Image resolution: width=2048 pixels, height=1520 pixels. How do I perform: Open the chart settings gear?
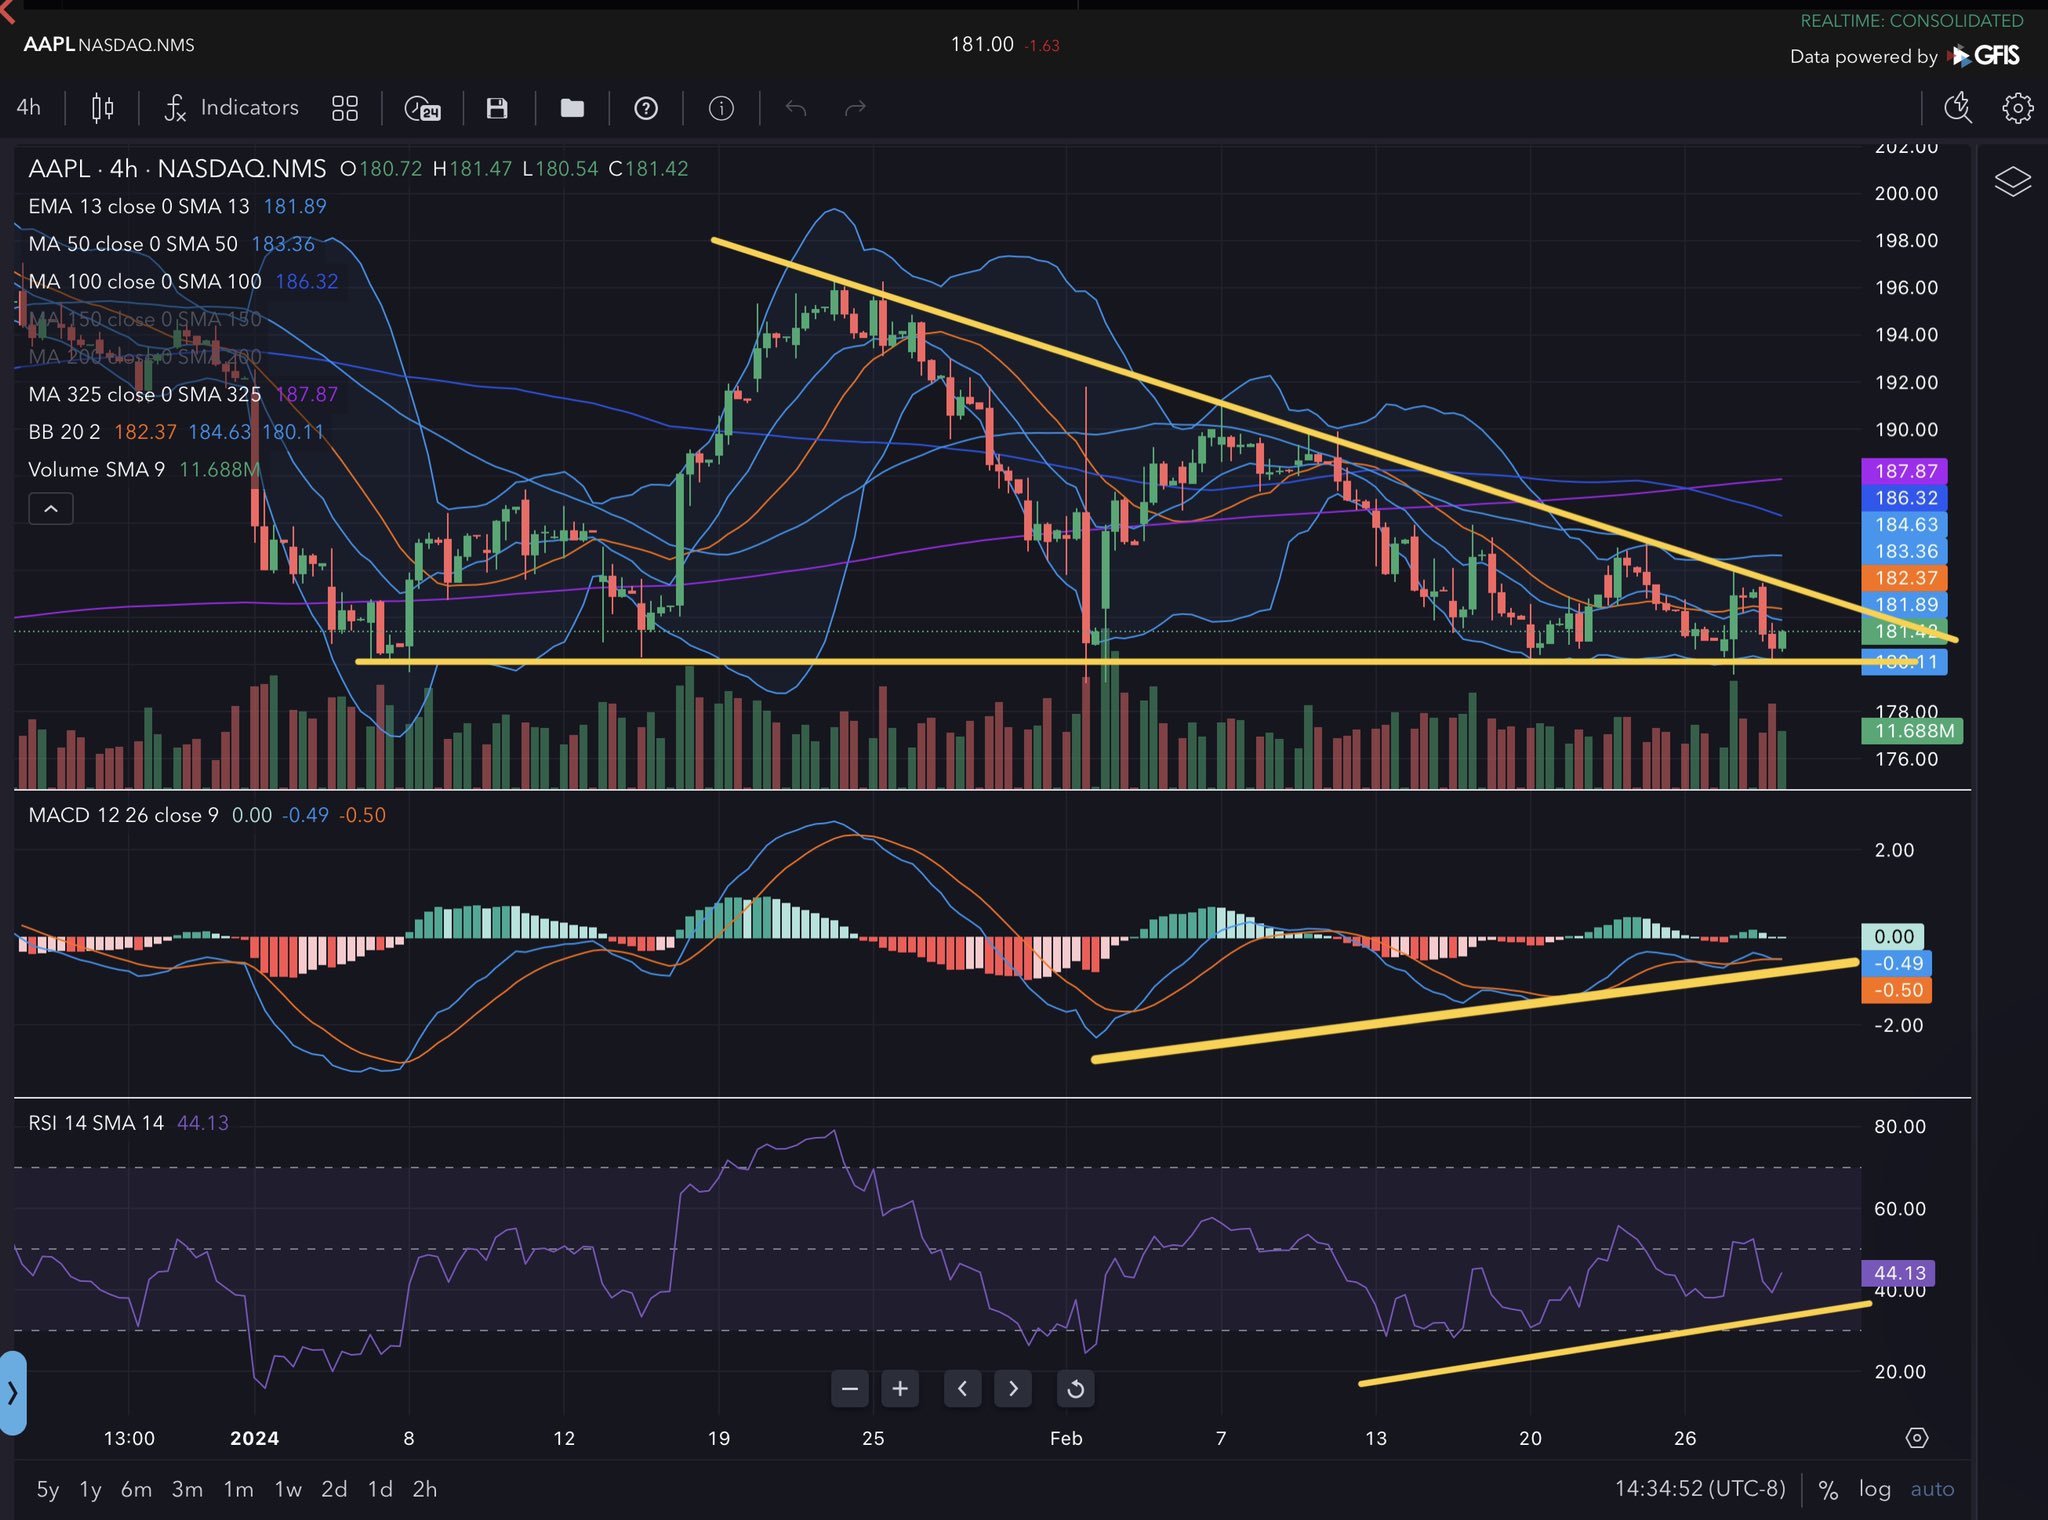click(2017, 108)
